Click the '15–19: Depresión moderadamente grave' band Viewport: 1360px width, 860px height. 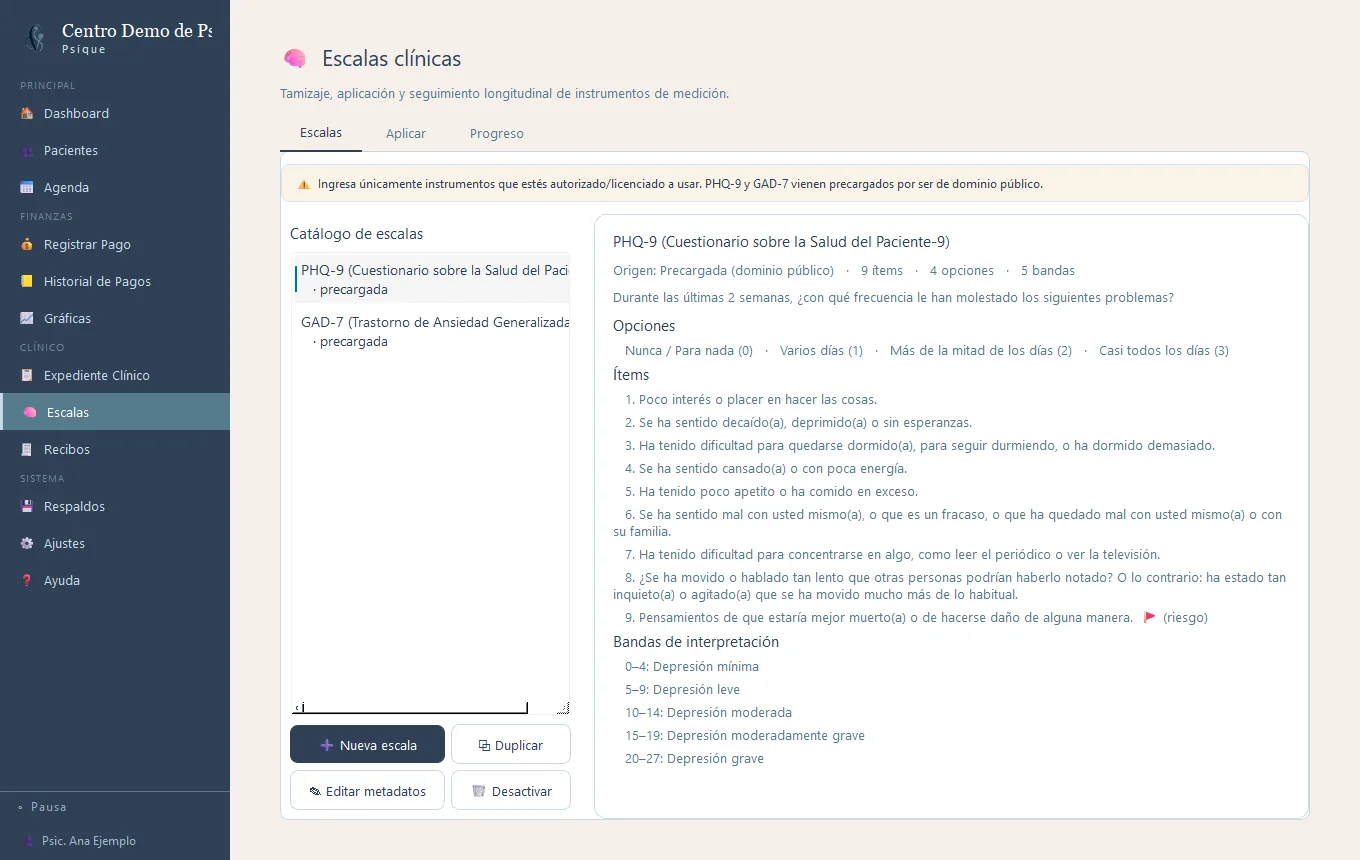click(745, 736)
